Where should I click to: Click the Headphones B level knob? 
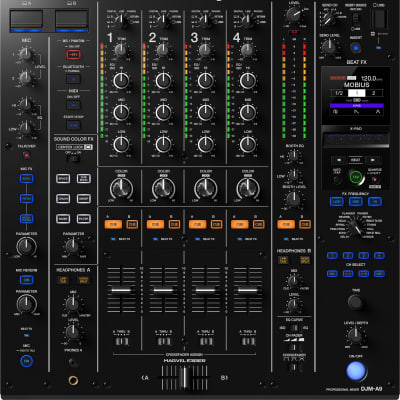click(x=293, y=305)
